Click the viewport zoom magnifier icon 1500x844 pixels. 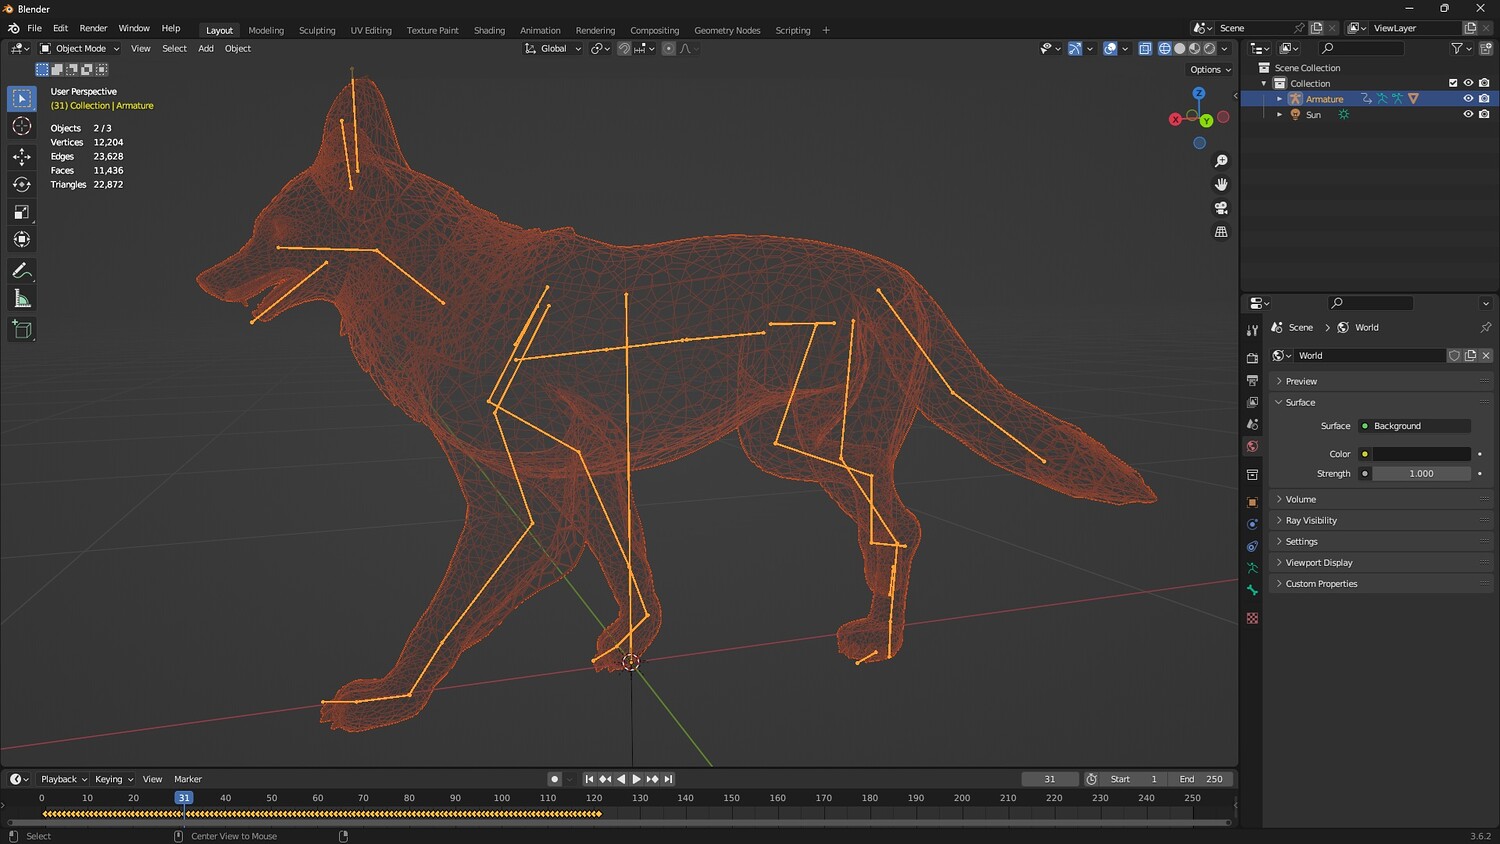(1221, 161)
